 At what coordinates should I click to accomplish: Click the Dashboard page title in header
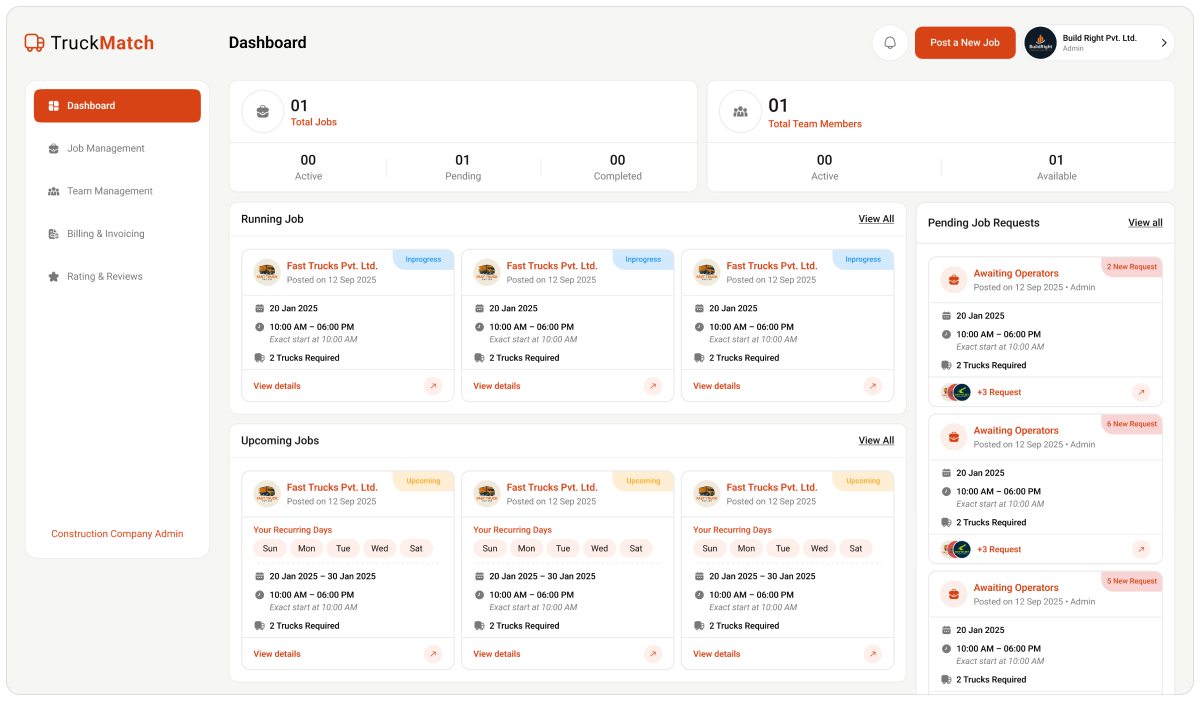(267, 43)
